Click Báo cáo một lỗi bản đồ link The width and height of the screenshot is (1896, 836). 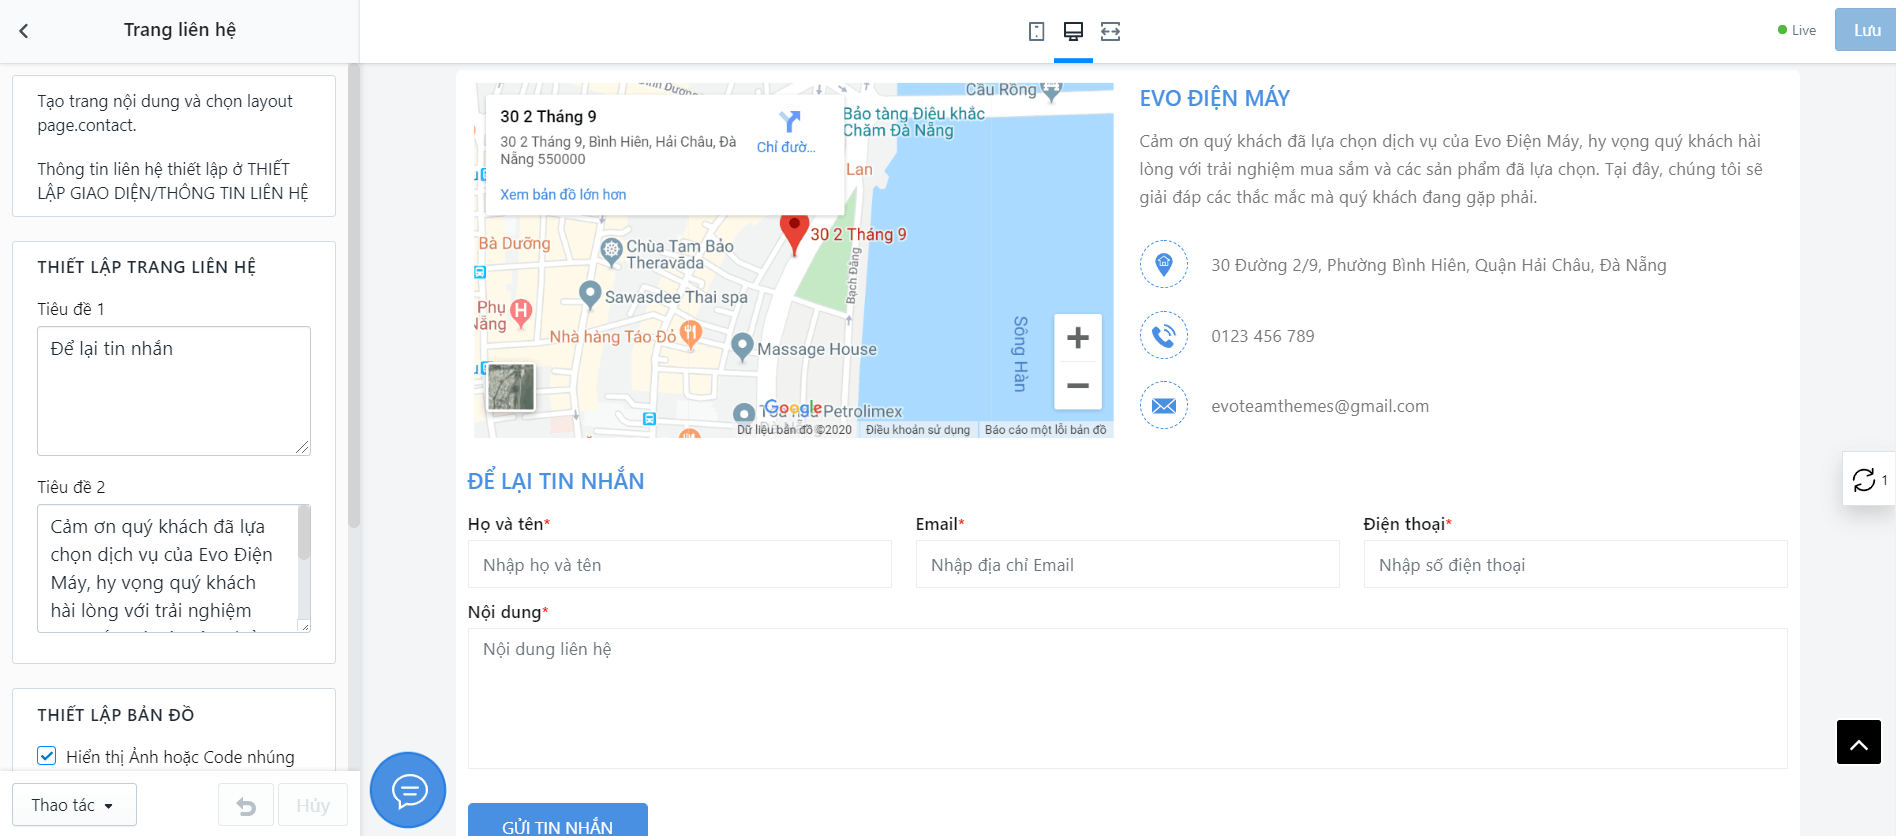point(1046,430)
